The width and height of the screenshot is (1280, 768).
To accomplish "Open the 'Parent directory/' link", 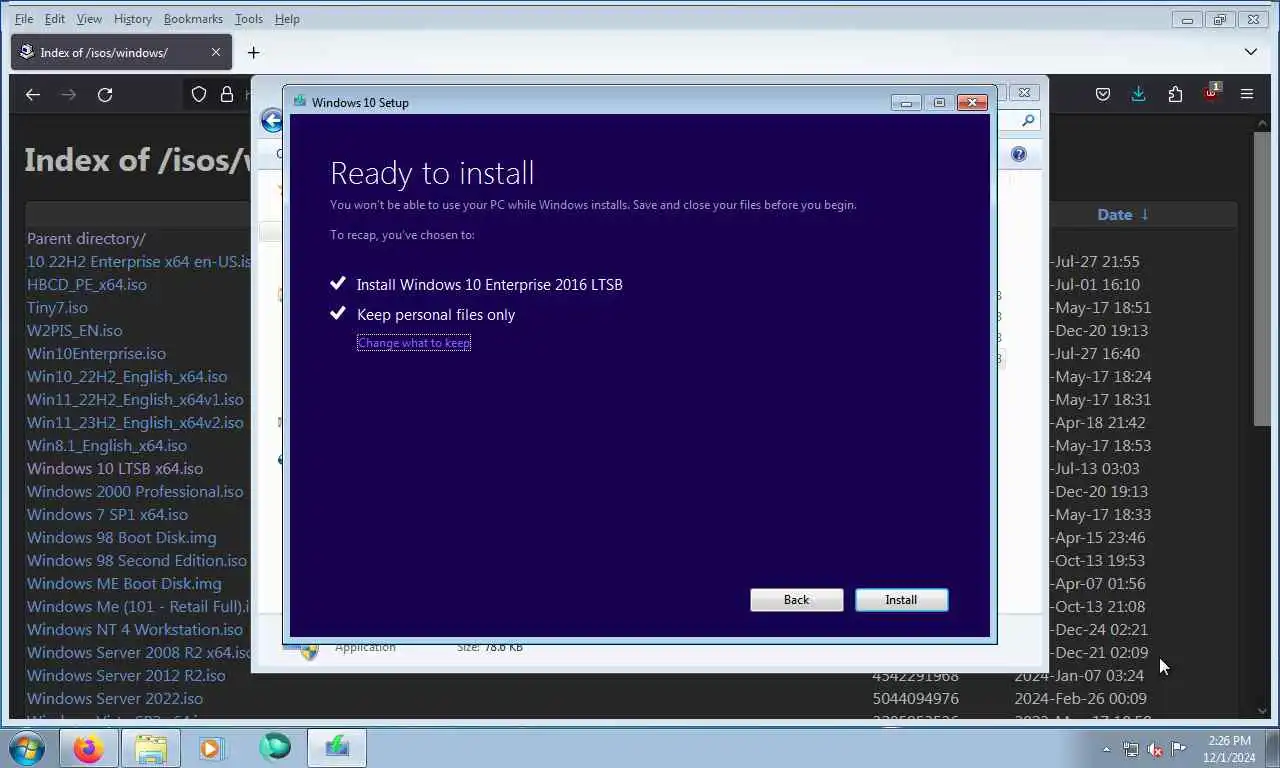I will click(86, 238).
